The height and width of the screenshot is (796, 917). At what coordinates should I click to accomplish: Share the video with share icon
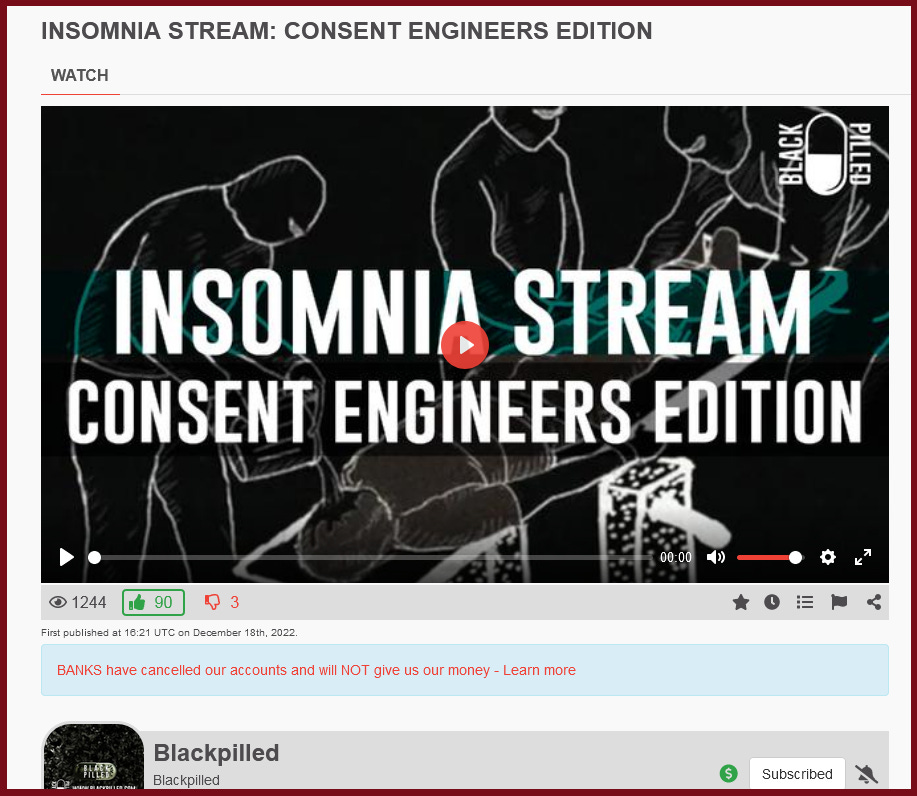pyautogui.click(x=874, y=602)
